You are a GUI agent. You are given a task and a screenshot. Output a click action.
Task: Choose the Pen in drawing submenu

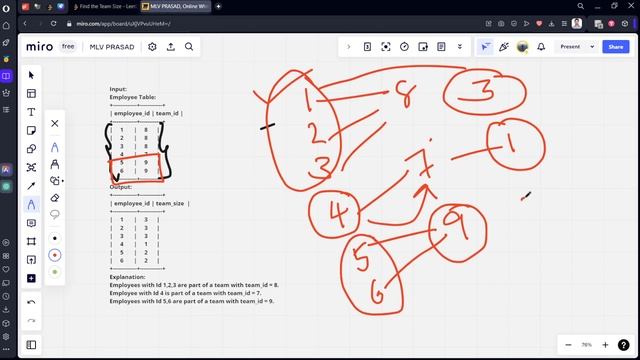[x=55, y=147]
